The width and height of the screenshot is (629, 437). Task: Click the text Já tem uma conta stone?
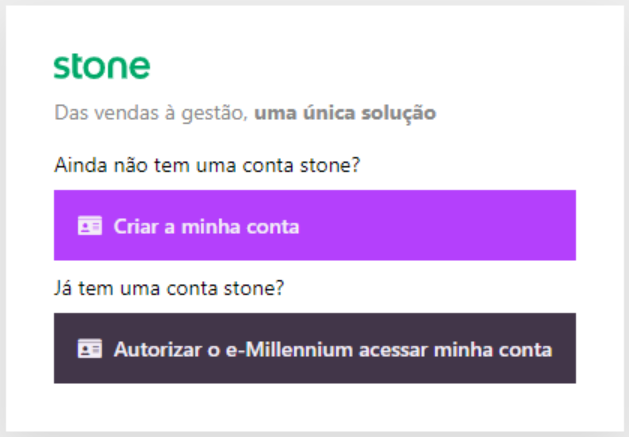[x=170, y=289]
